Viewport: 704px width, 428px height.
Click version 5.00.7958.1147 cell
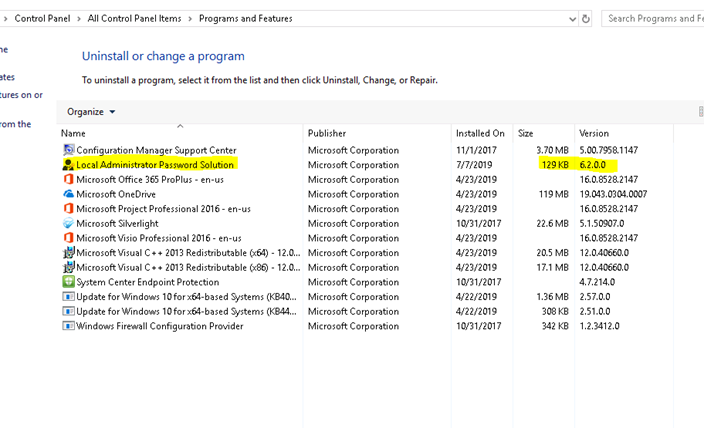coord(608,150)
